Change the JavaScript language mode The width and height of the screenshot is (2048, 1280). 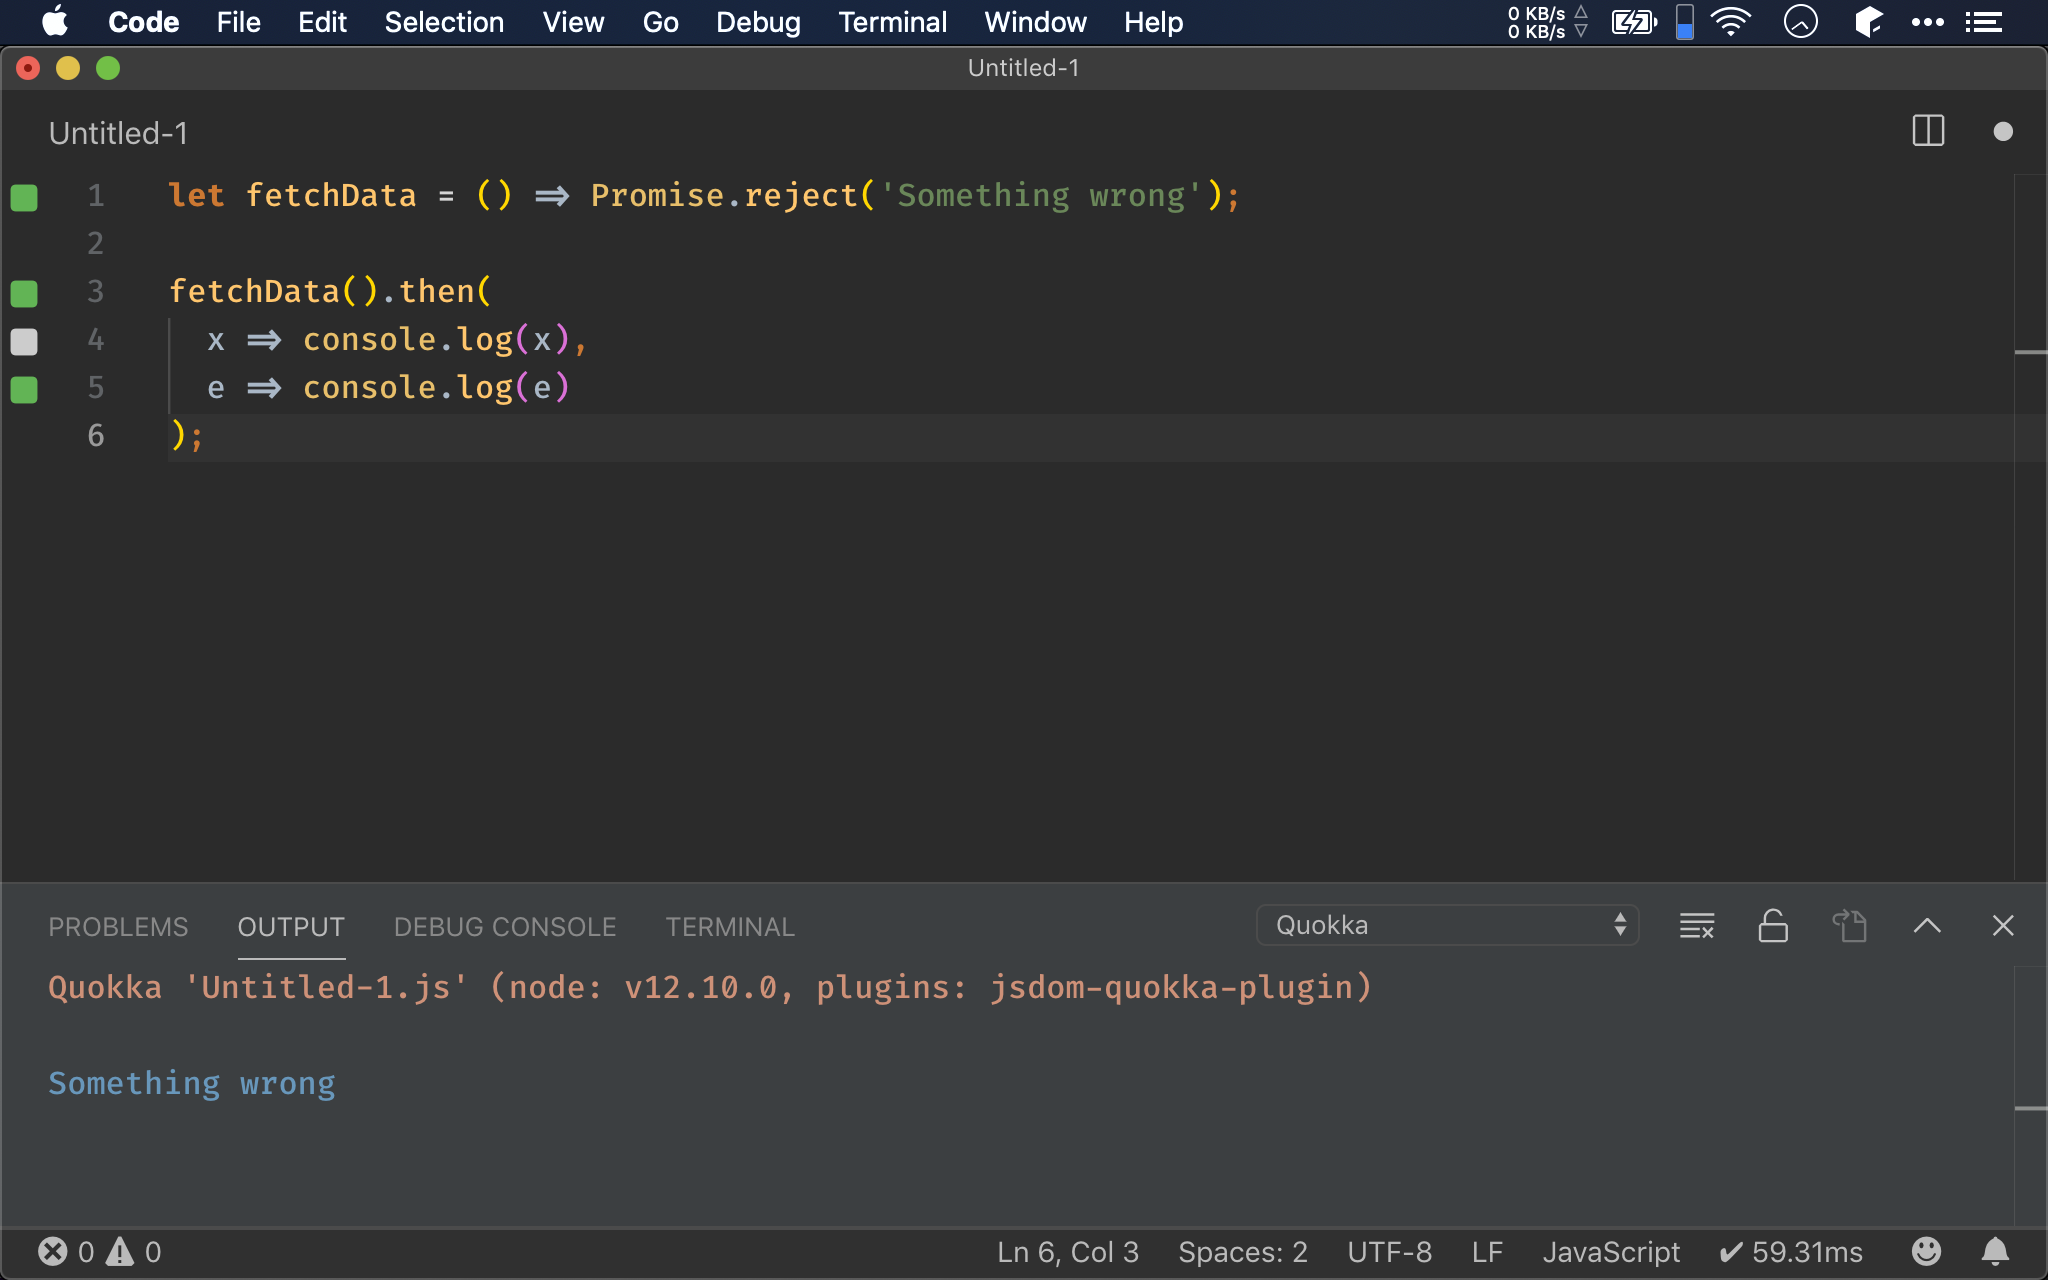pos(1611,1252)
